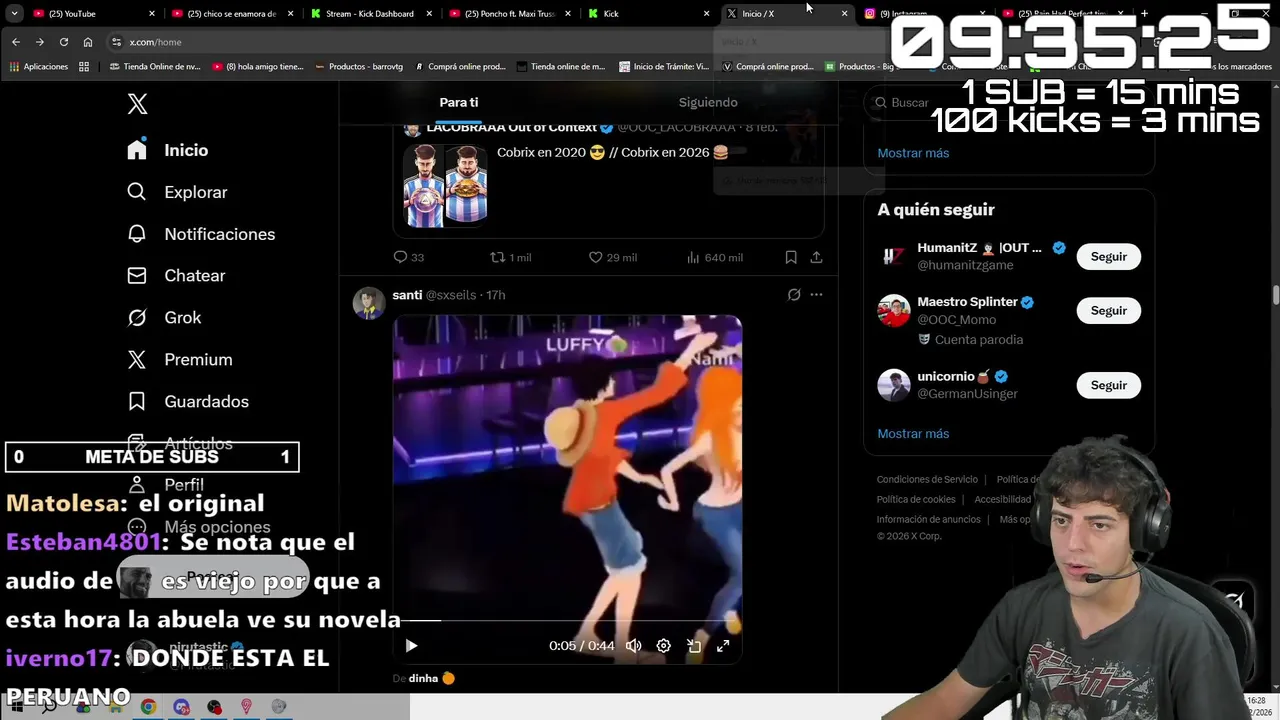Reply to Cobrix post with 33 comments
This screenshot has width=1280, height=720.
tap(408, 257)
